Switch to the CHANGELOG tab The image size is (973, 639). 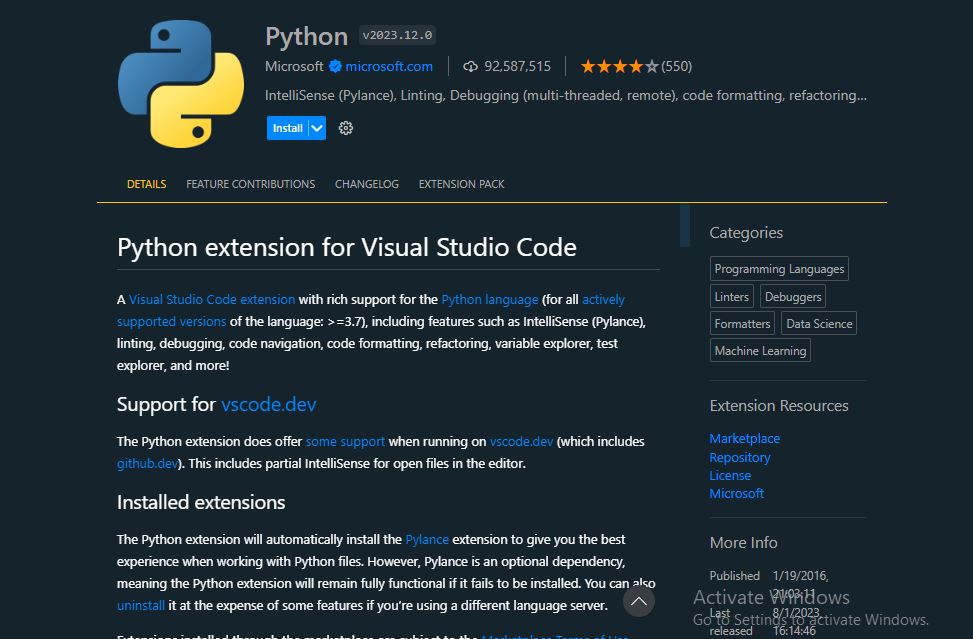[x=366, y=184]
